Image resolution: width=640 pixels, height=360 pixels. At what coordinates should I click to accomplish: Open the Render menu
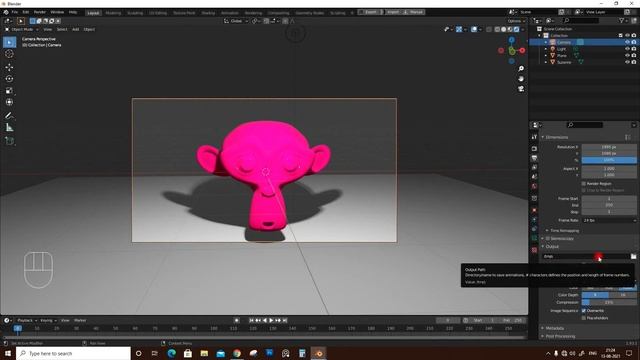40,12
